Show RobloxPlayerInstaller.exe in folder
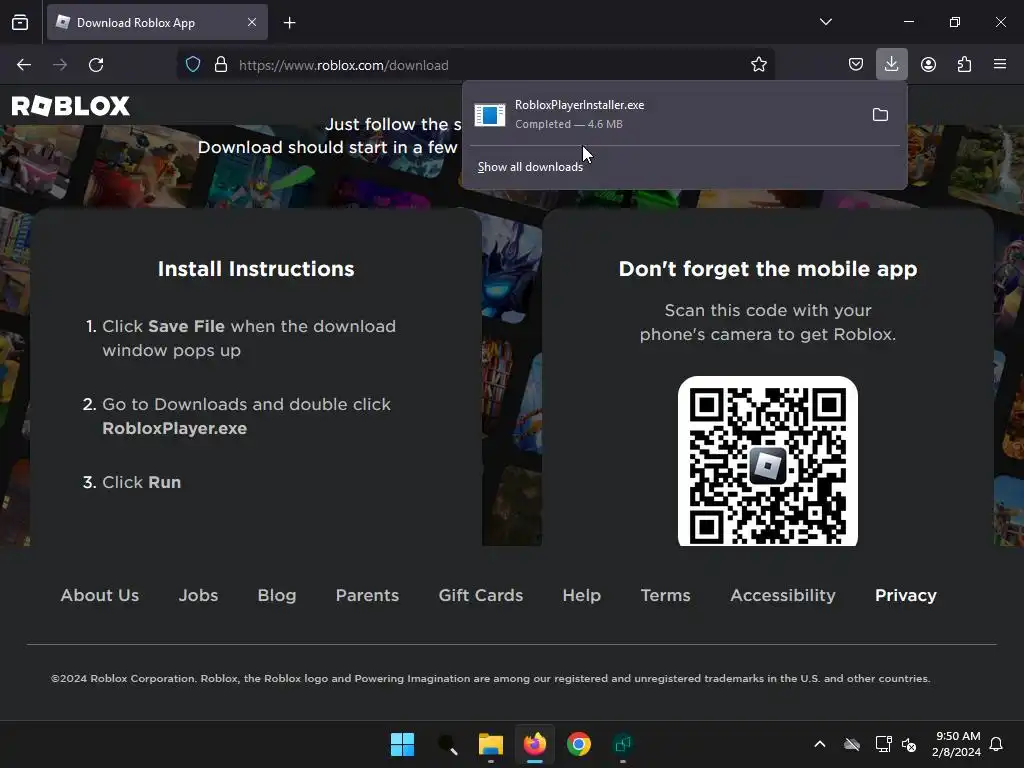This screenshot has width=1024, height=768. coord(880,115)
